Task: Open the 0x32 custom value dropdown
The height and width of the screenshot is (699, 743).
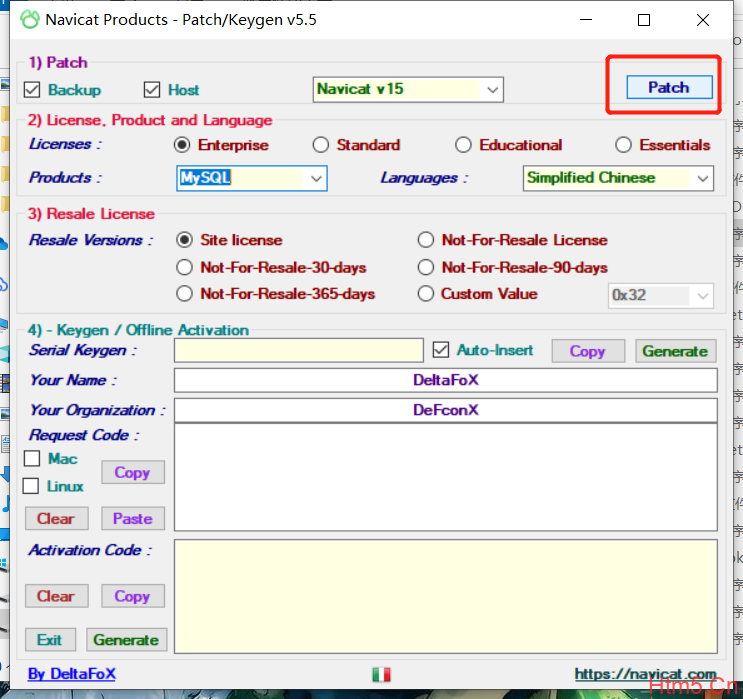Action: 703,296
